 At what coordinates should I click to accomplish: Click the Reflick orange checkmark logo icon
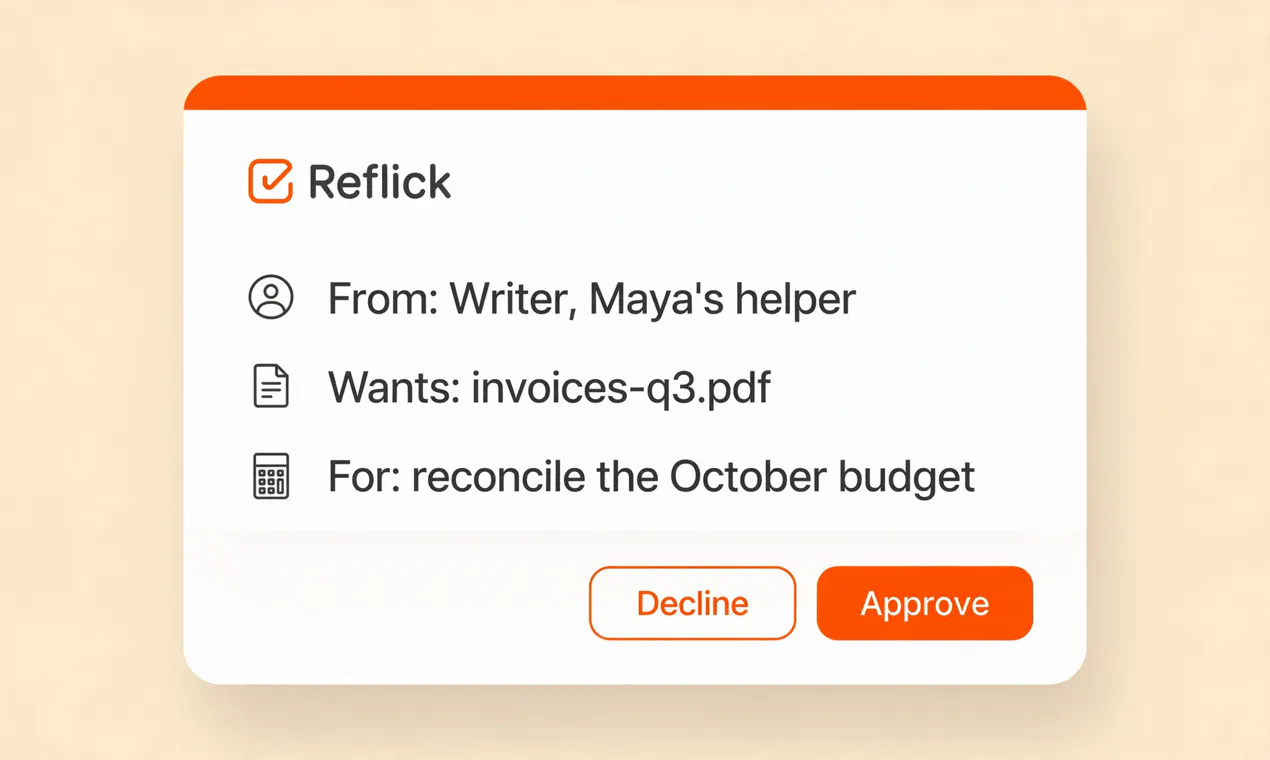click(270, 181)
